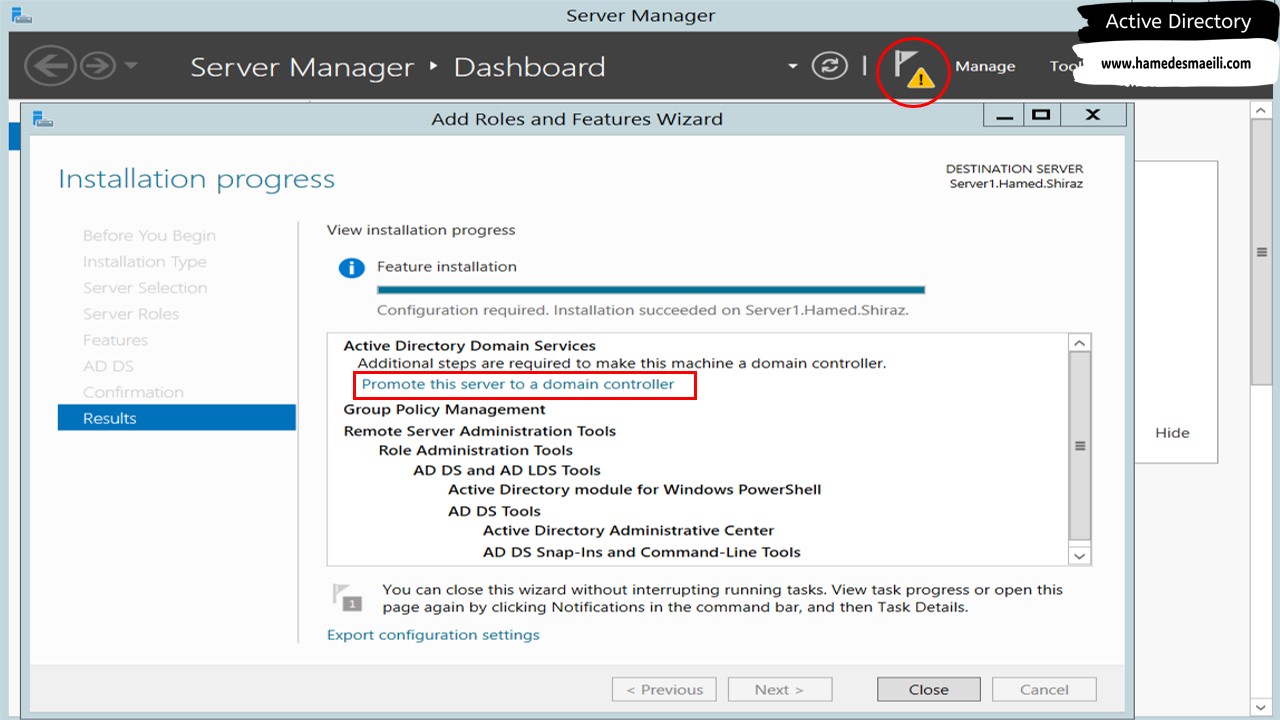Click the wizard title bar icon
The height and width of the screenshot is (720, 1280).
pos(41,119)
